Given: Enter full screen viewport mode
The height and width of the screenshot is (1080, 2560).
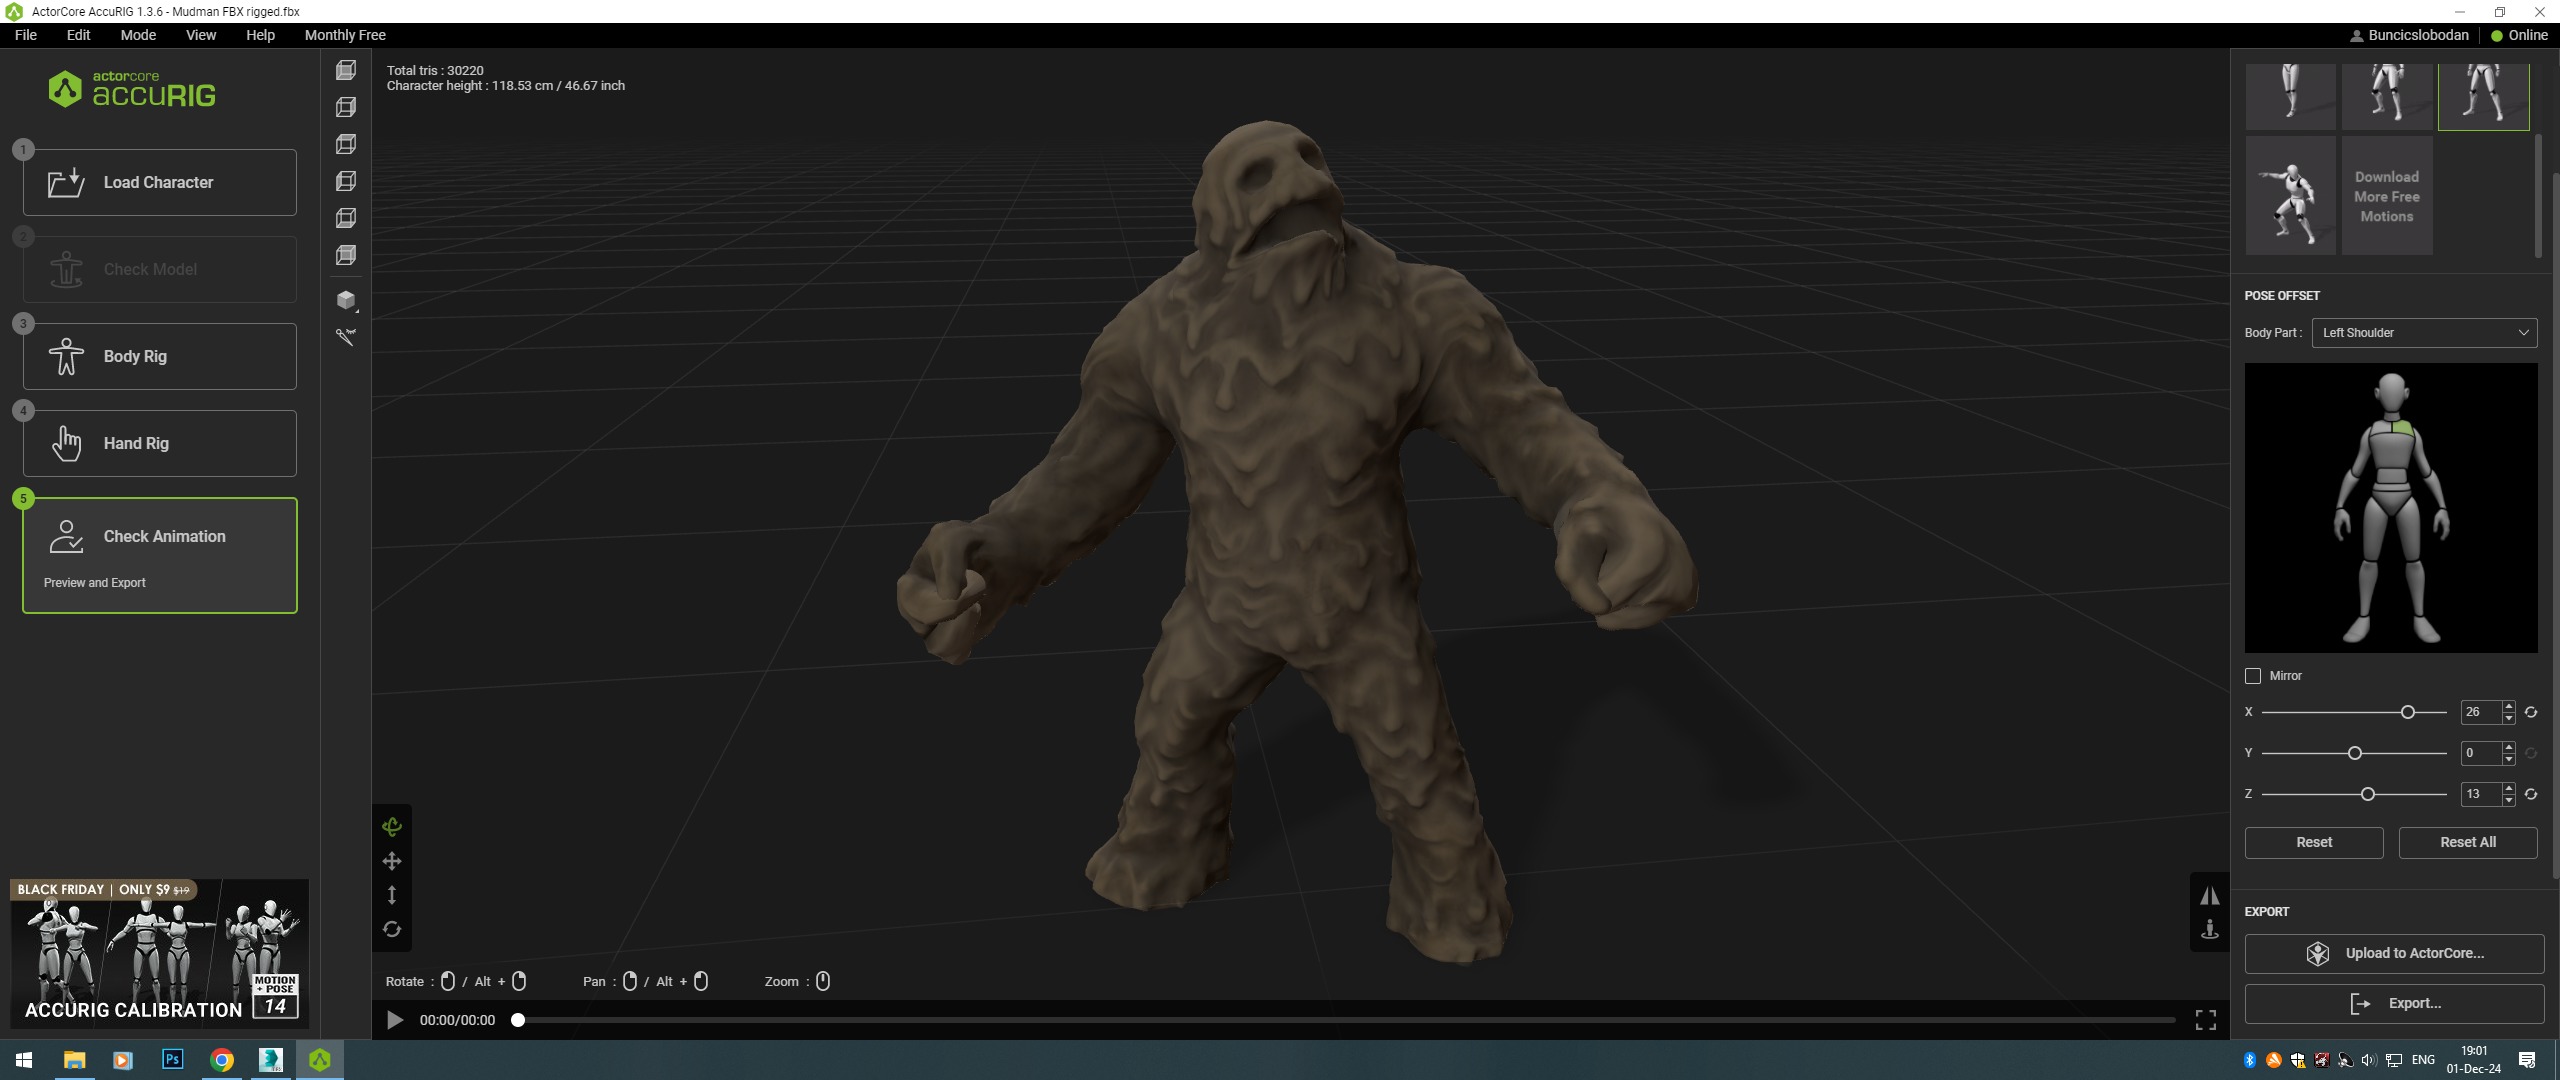Looking at the screenshot, I should pyautogui.click(x=2206, y=1020).
